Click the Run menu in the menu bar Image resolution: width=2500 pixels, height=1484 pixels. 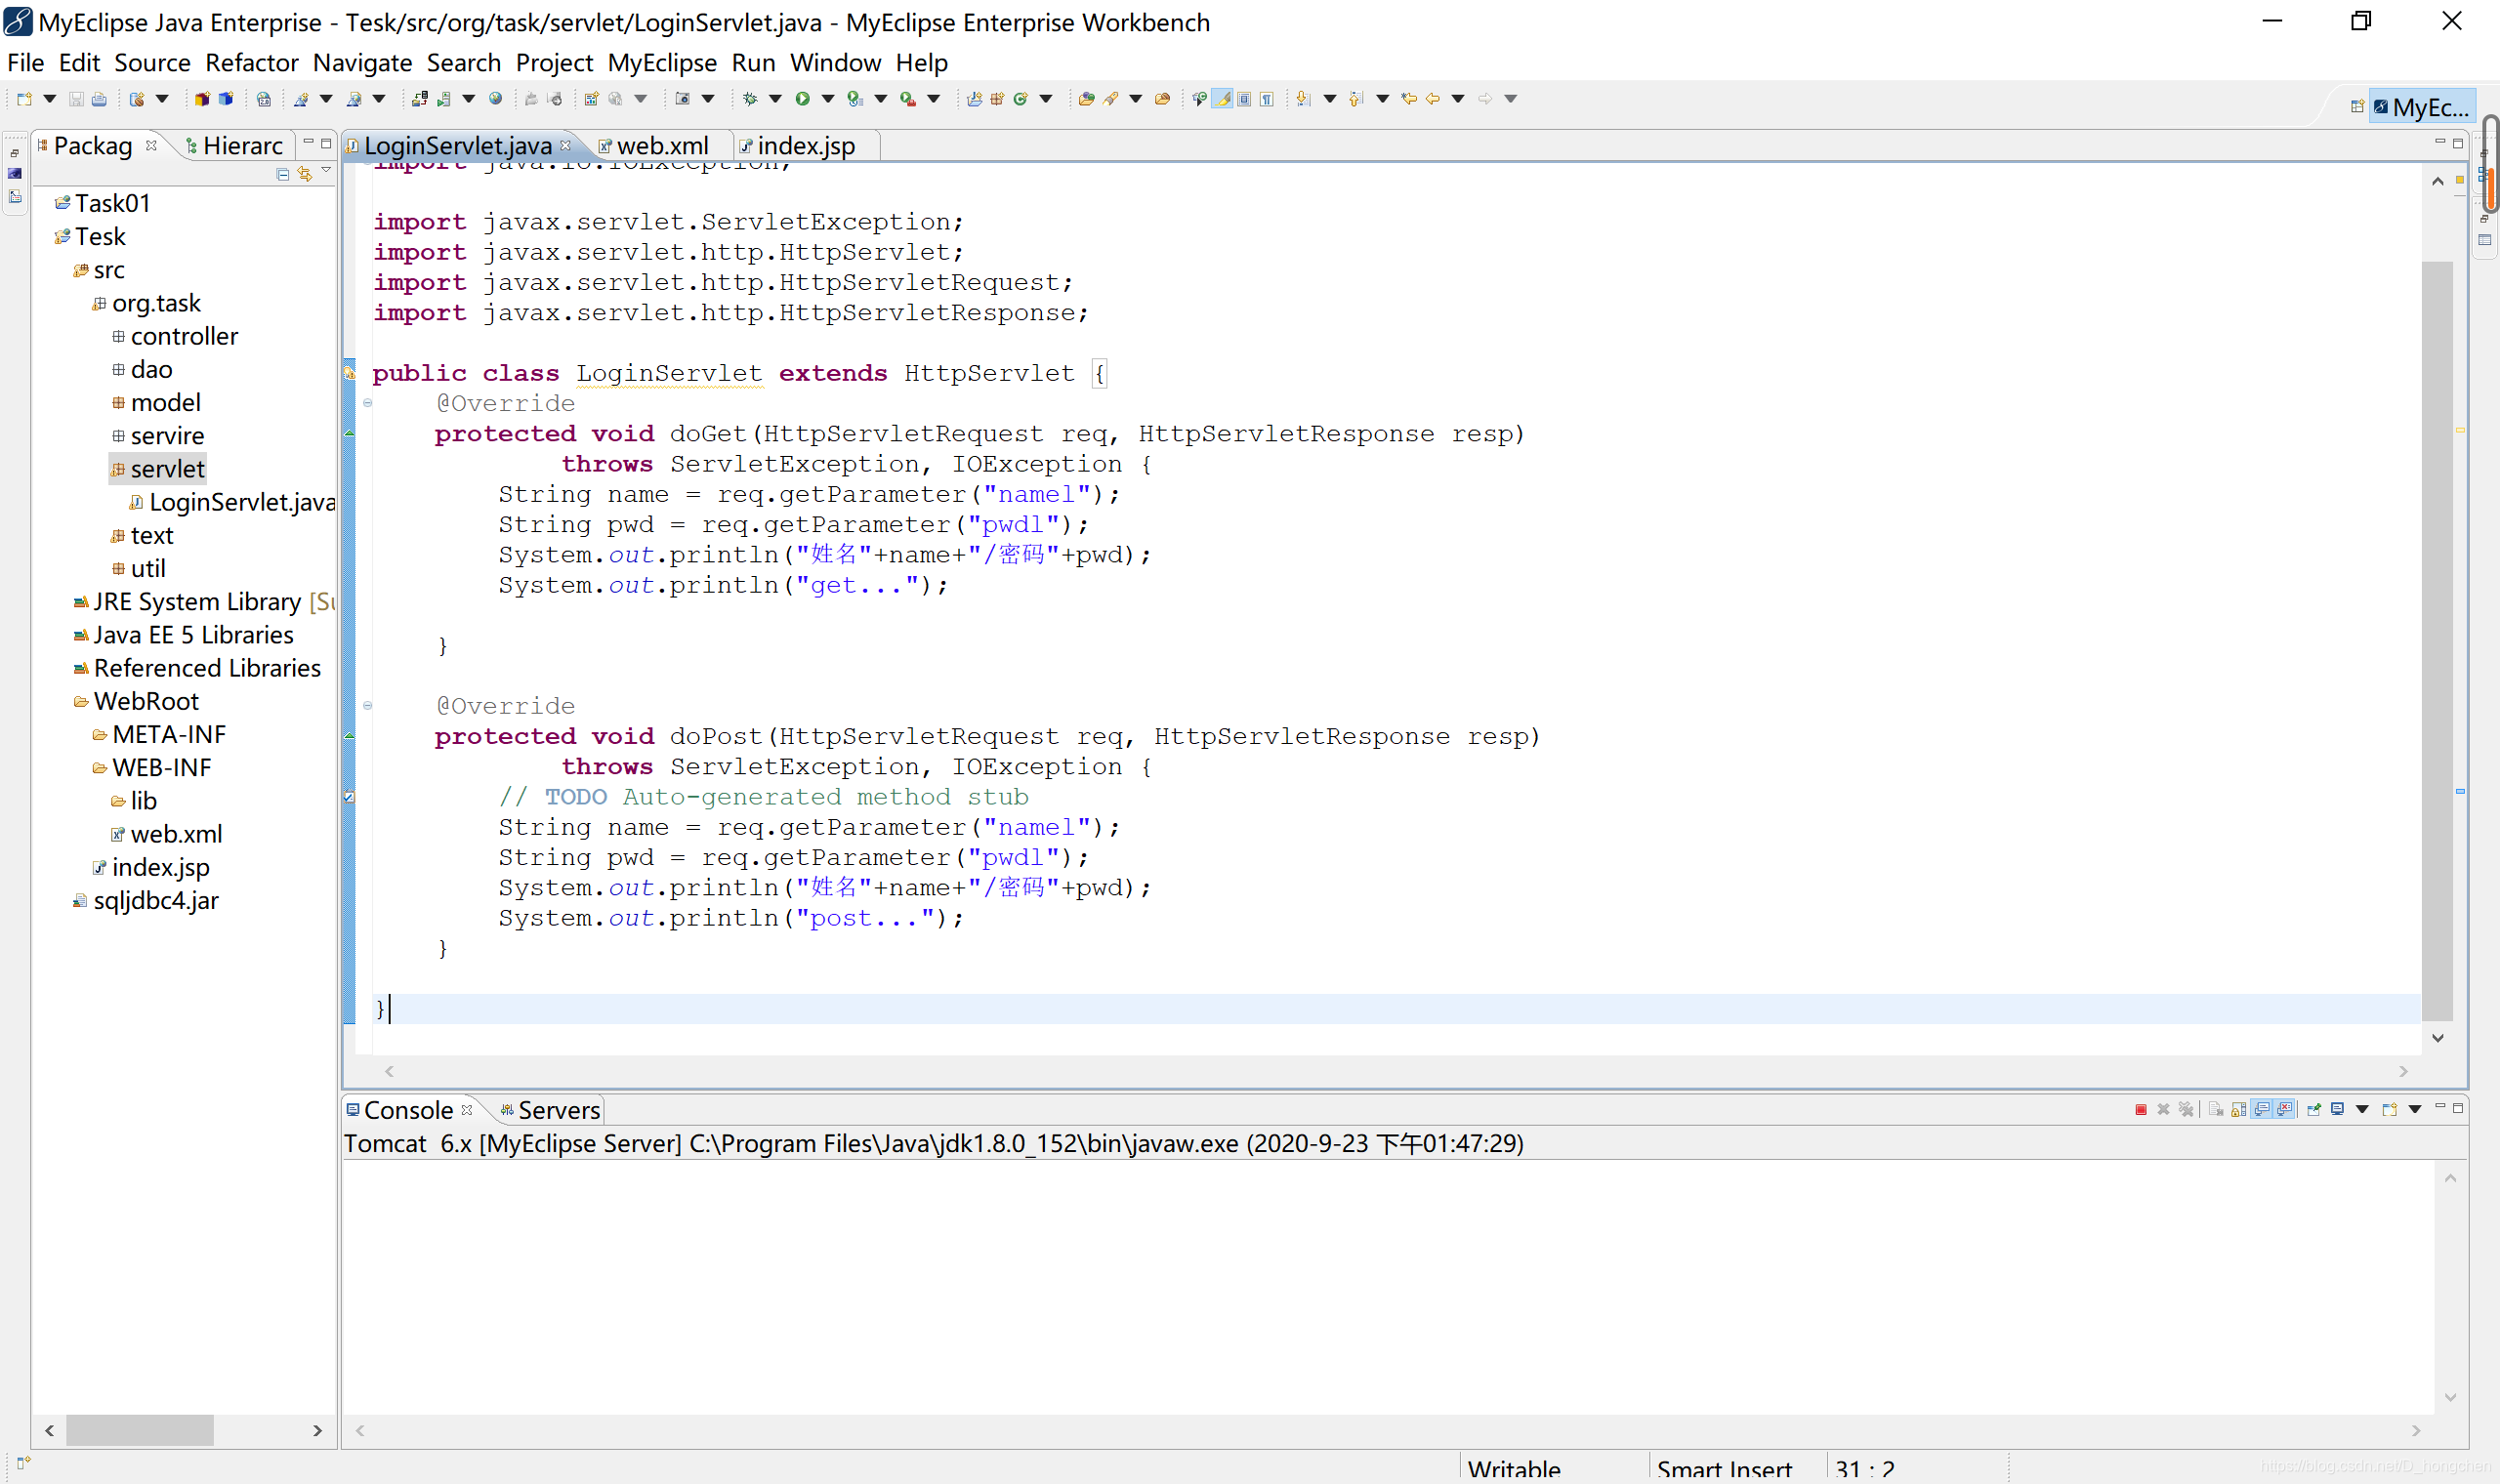click(753, 63)
